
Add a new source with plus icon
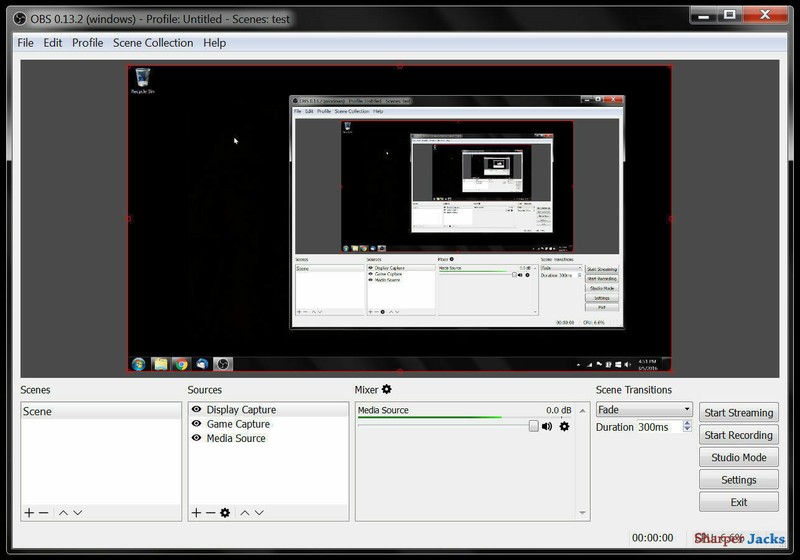pyautogui.click(x=196, y=513)
